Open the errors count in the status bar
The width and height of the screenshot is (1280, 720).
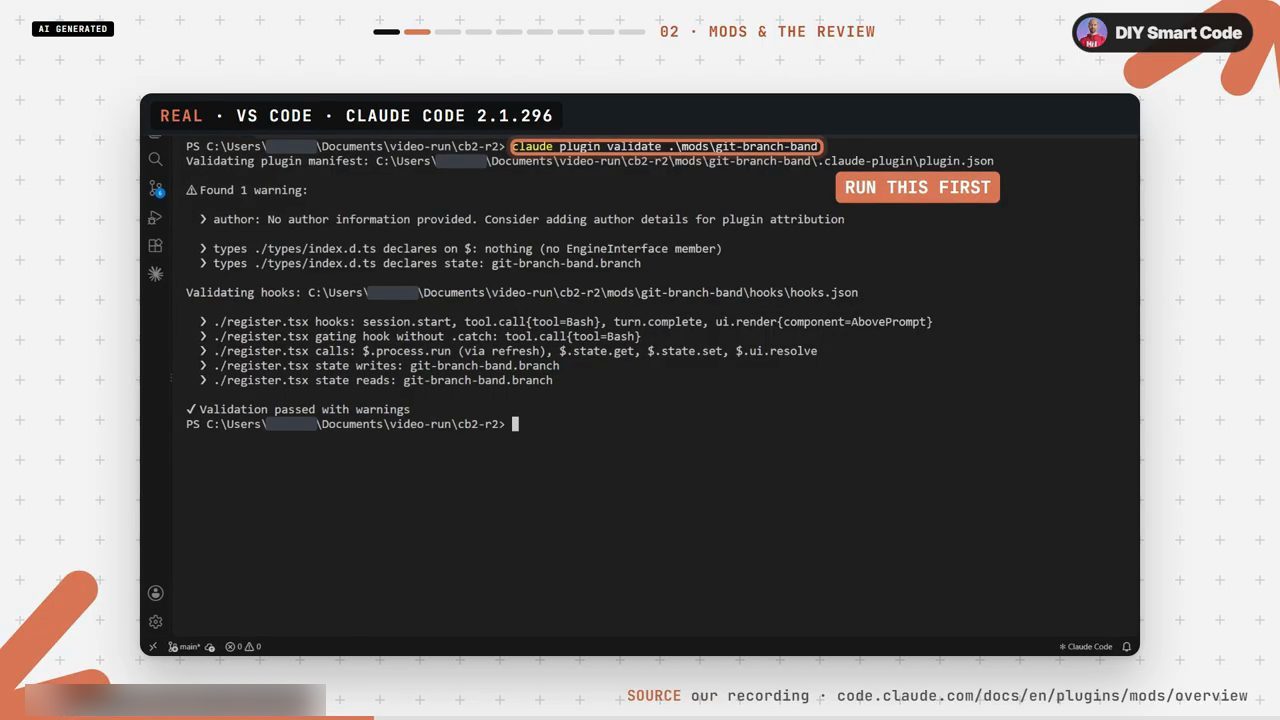coord(233,647)
